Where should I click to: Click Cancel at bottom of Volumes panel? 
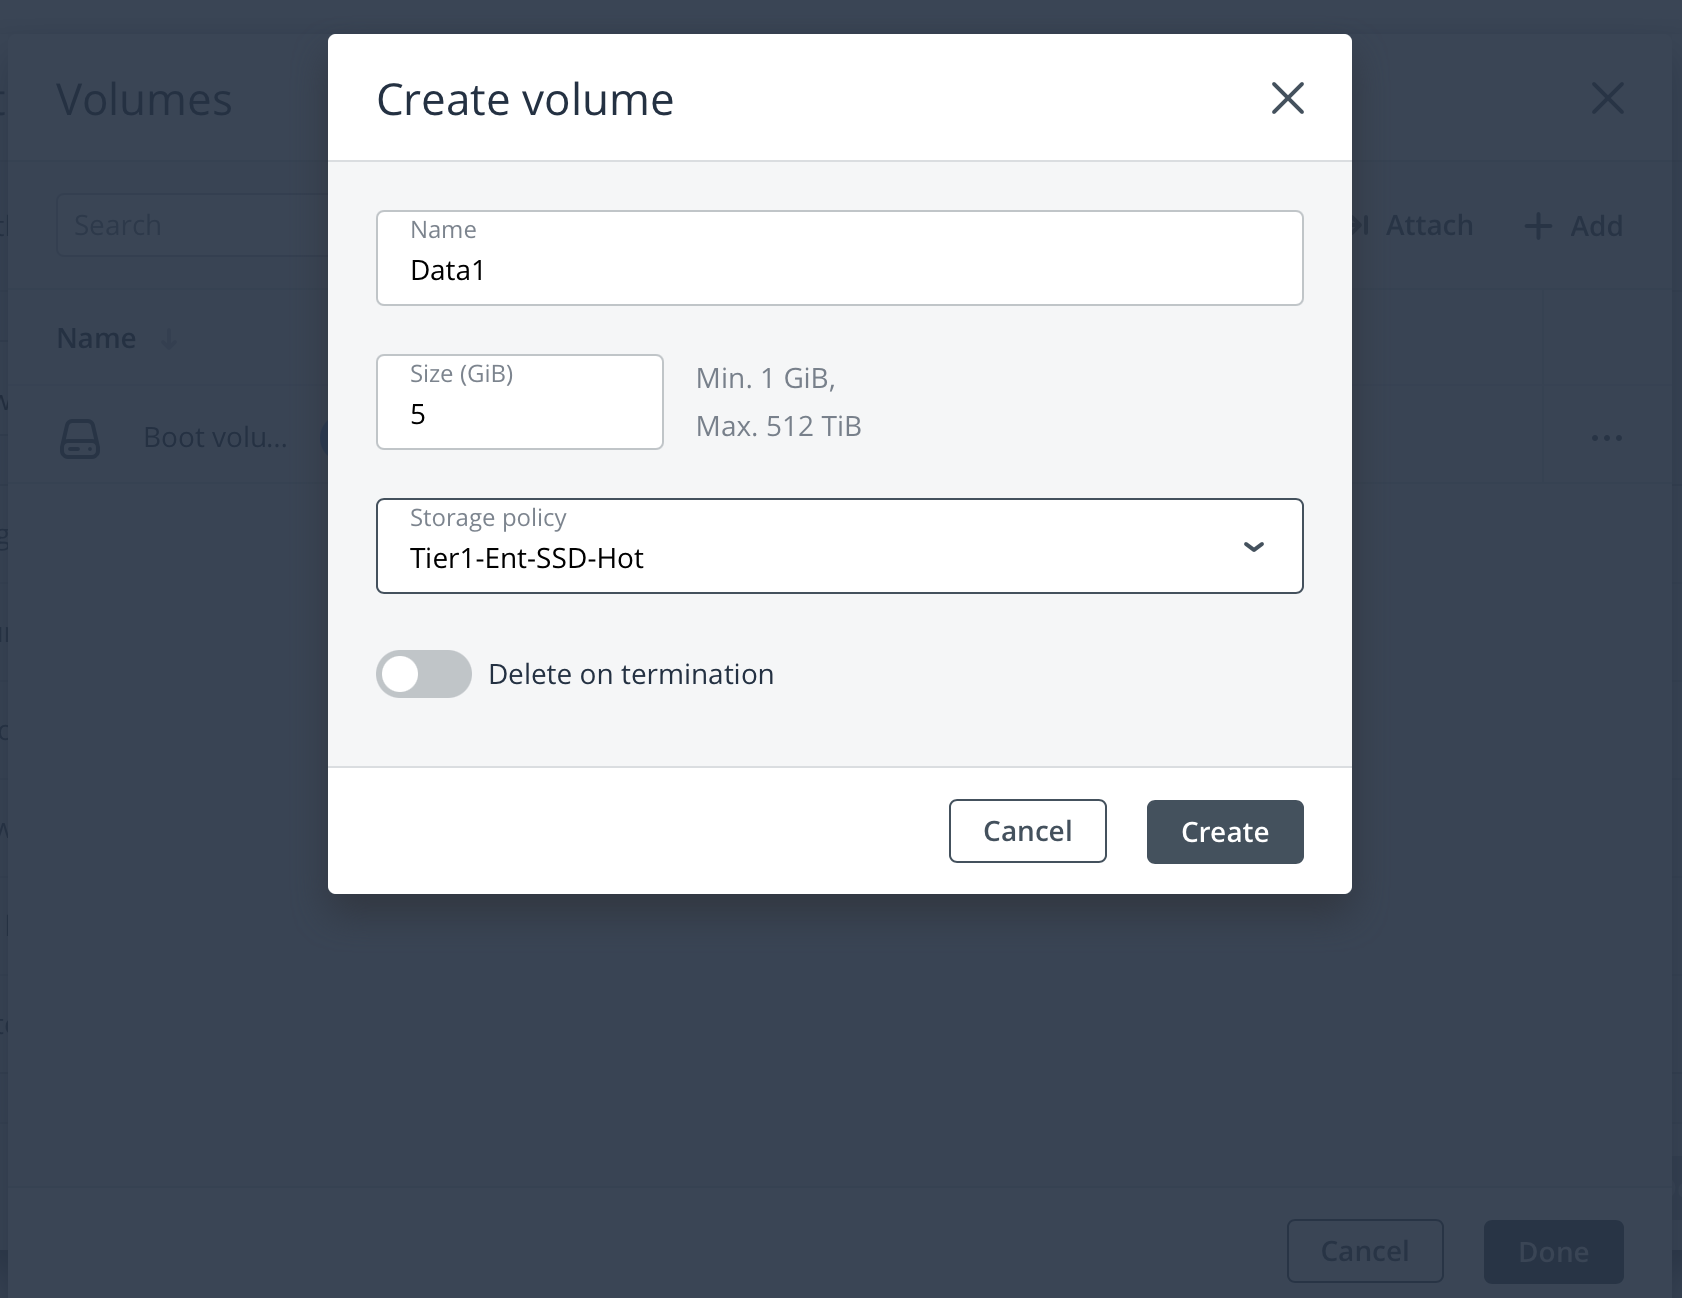coord(1364,1251)
